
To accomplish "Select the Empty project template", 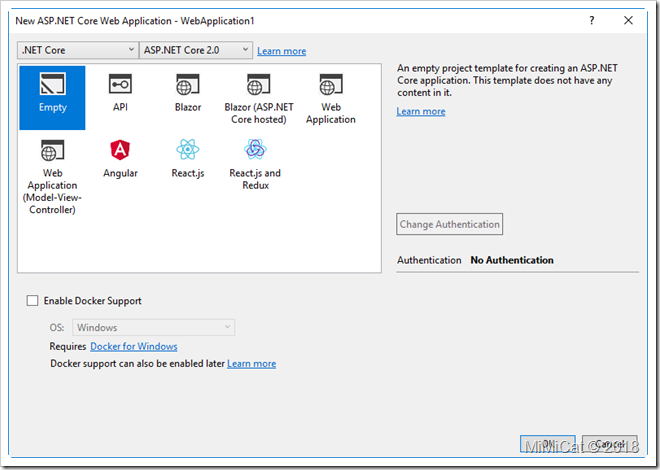I will point(52,98).
